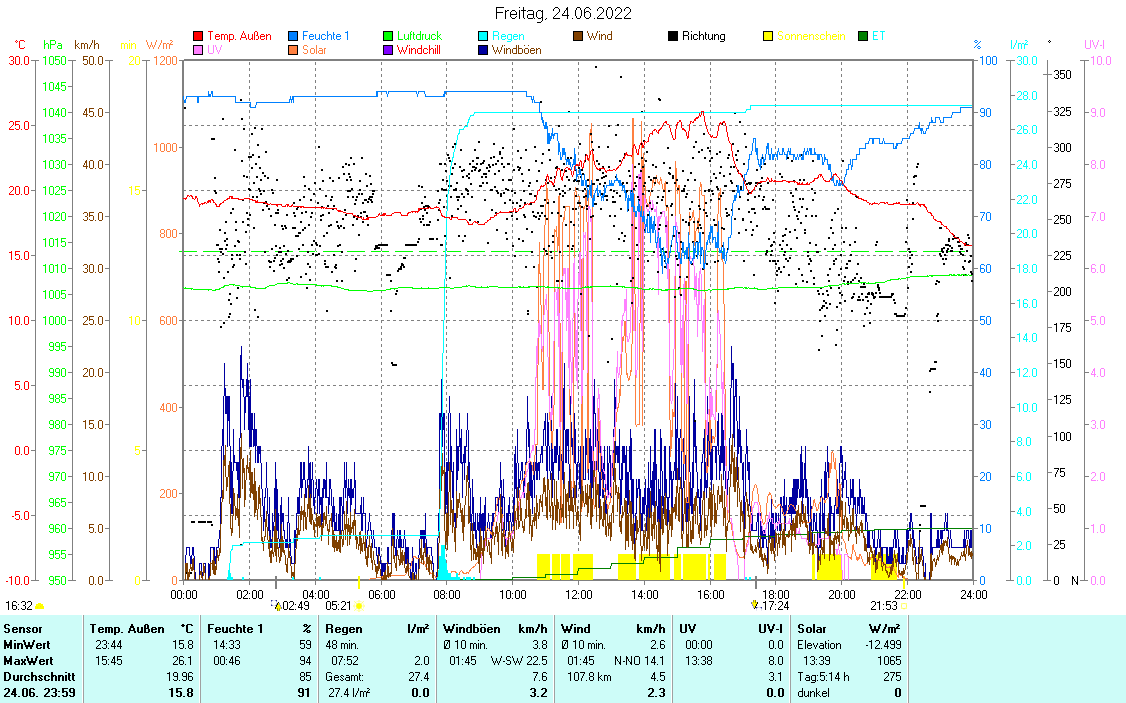Click the 12:00 label on time axis
Image resolution: width=1126 pixels, height=703 pixels.
tap(579, 593)
